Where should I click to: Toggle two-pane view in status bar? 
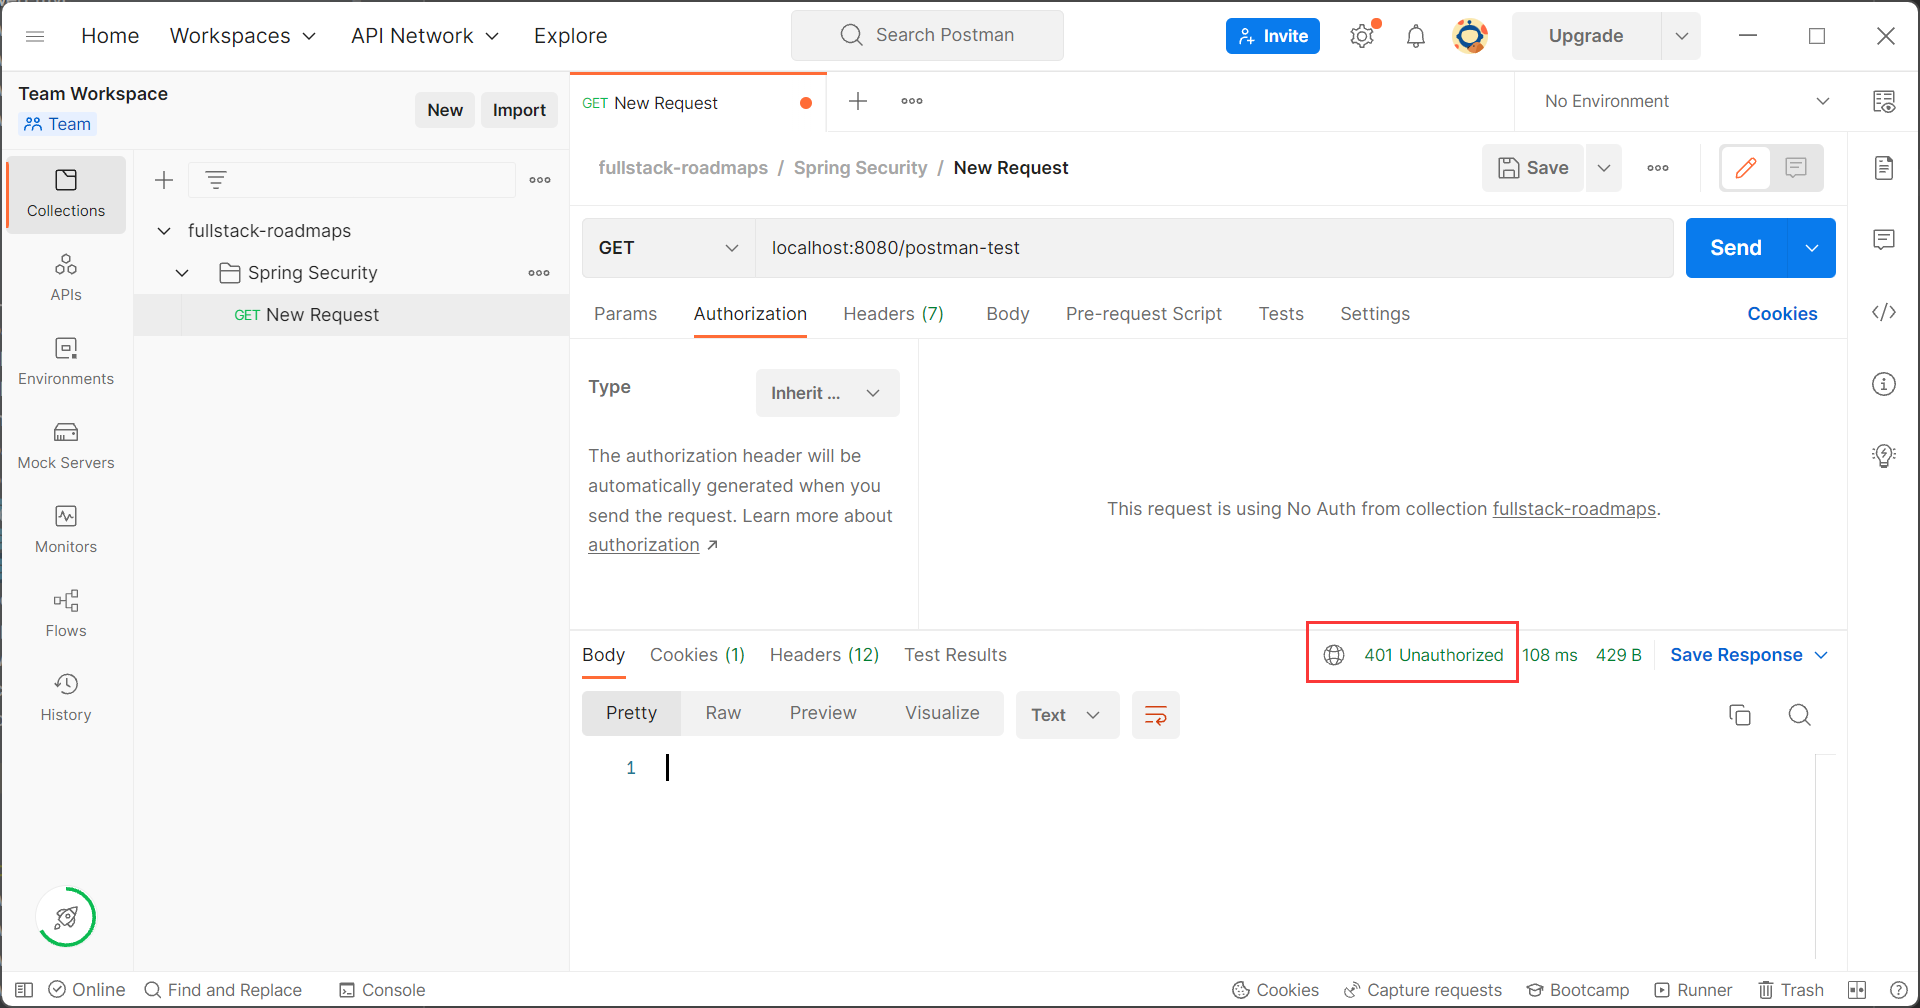(x=1857, y=990)
